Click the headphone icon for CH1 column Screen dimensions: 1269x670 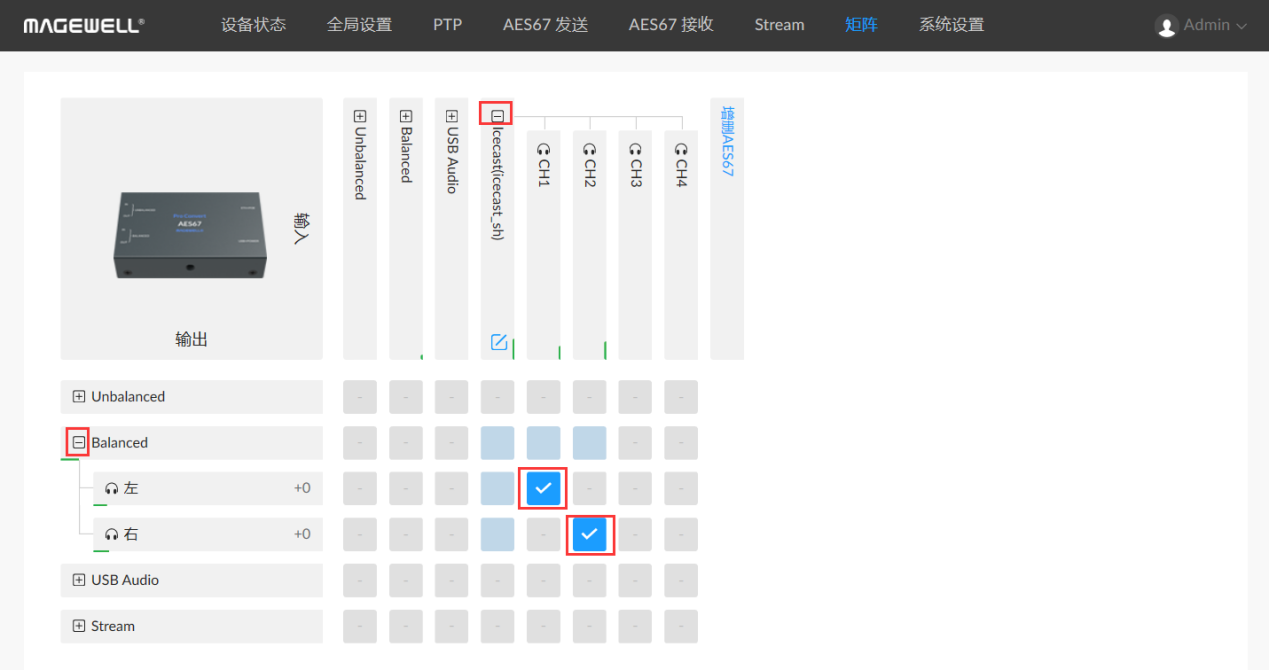[x=543, y=149]
